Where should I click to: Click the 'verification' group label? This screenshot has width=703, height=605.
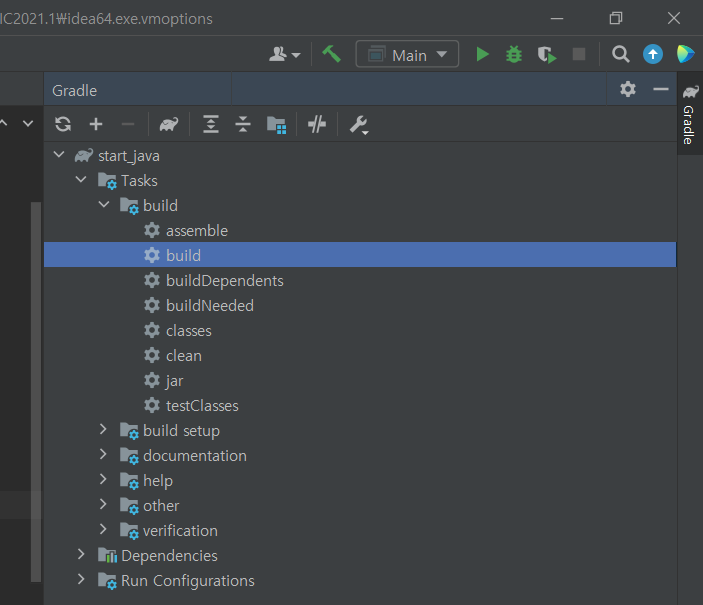point(180,531)
